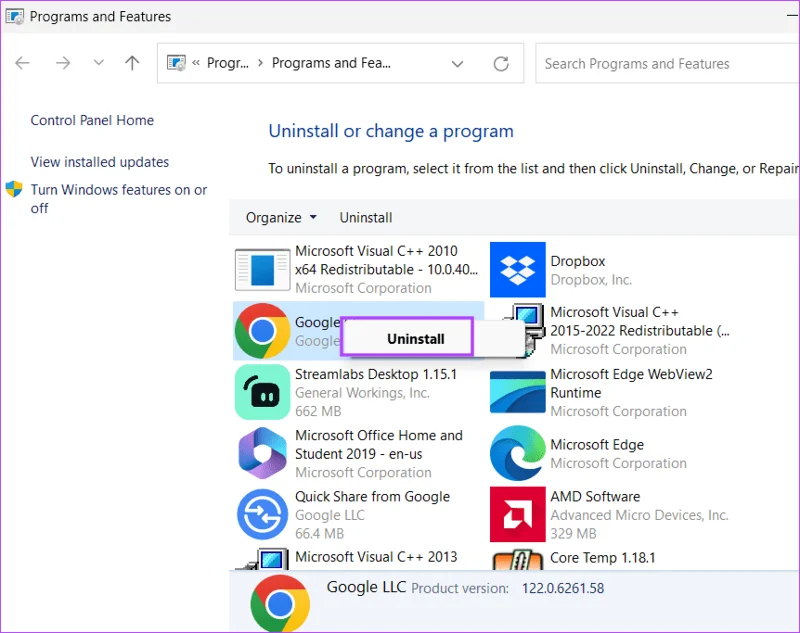Click '662 MB' size under Streamlabs
This screenshot has height=633, width=800.
point(318,411)
